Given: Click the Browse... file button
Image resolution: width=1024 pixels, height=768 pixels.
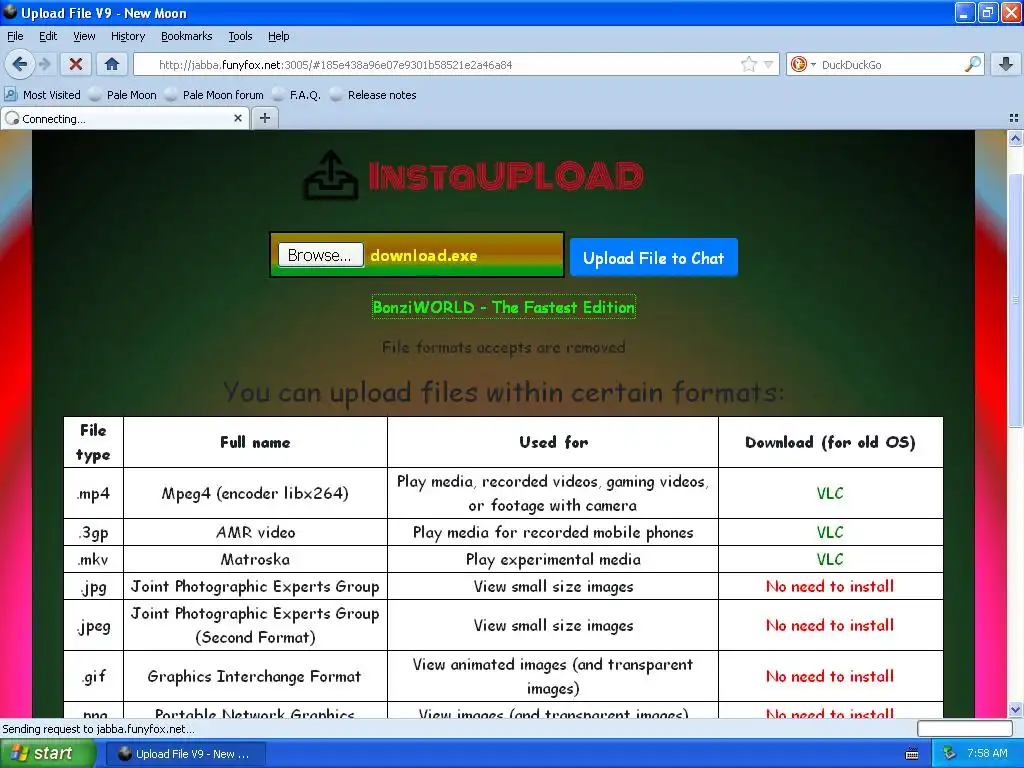Looking at the screenshot, I should (320, 255).
